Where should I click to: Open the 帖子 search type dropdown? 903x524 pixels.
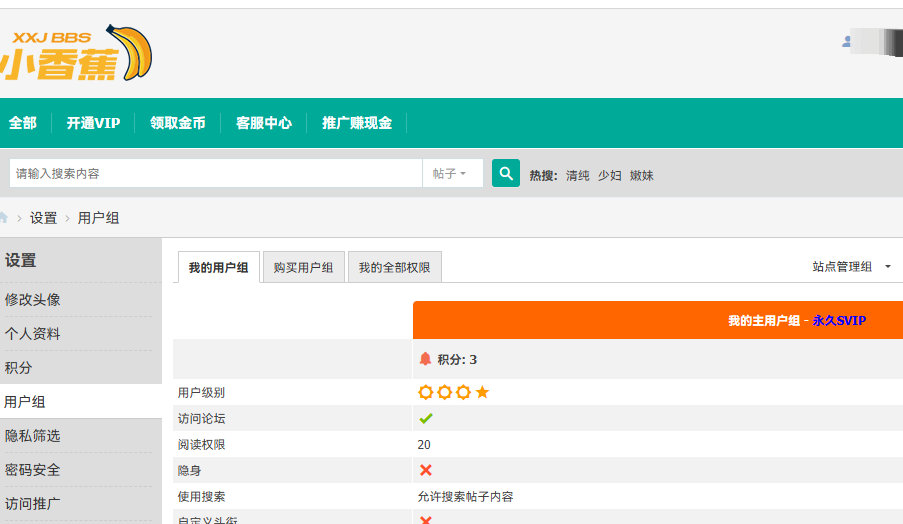[x=453, y=173]
